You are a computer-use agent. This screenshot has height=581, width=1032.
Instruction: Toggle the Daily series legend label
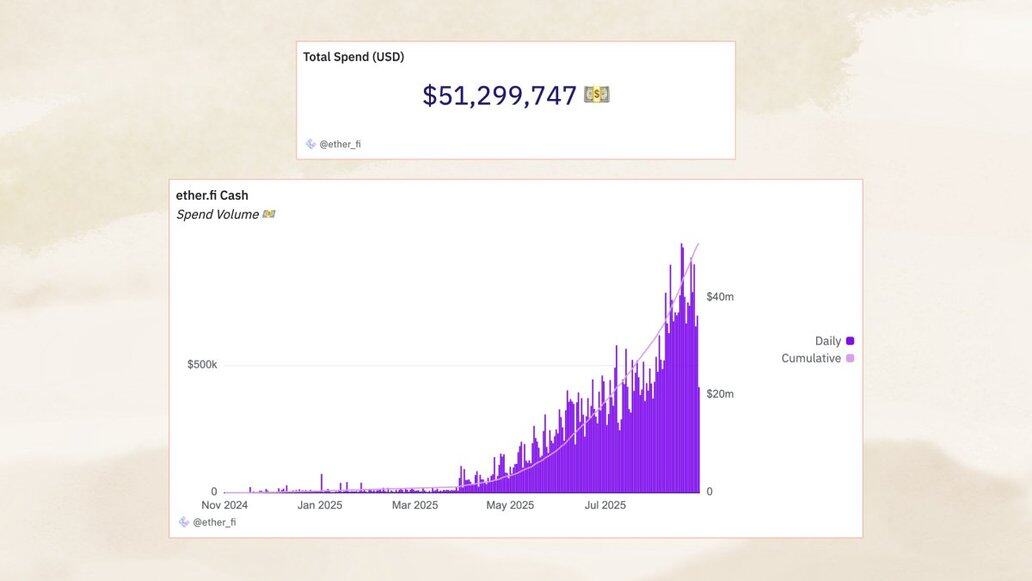tap(828, 341)
